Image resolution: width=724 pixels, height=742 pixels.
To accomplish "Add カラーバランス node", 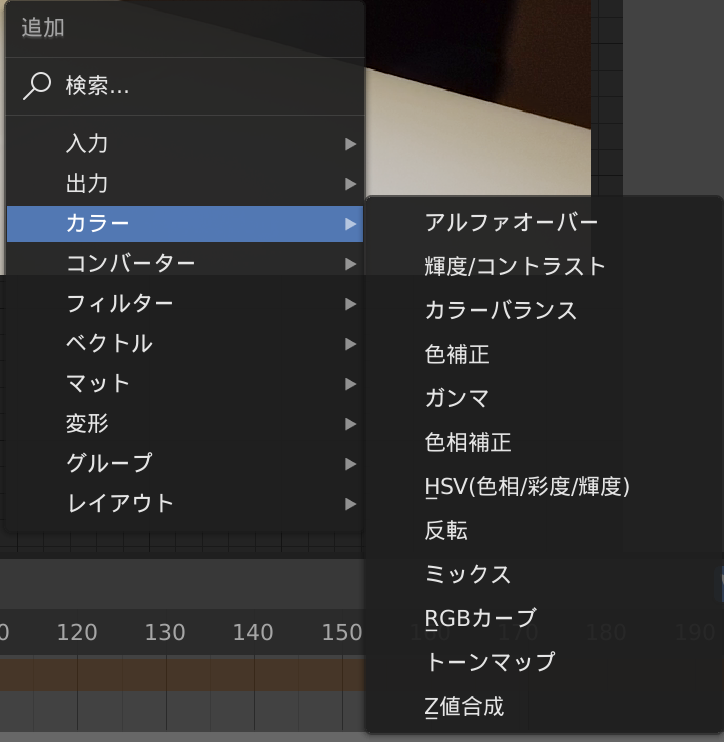I will pos(544,310).
